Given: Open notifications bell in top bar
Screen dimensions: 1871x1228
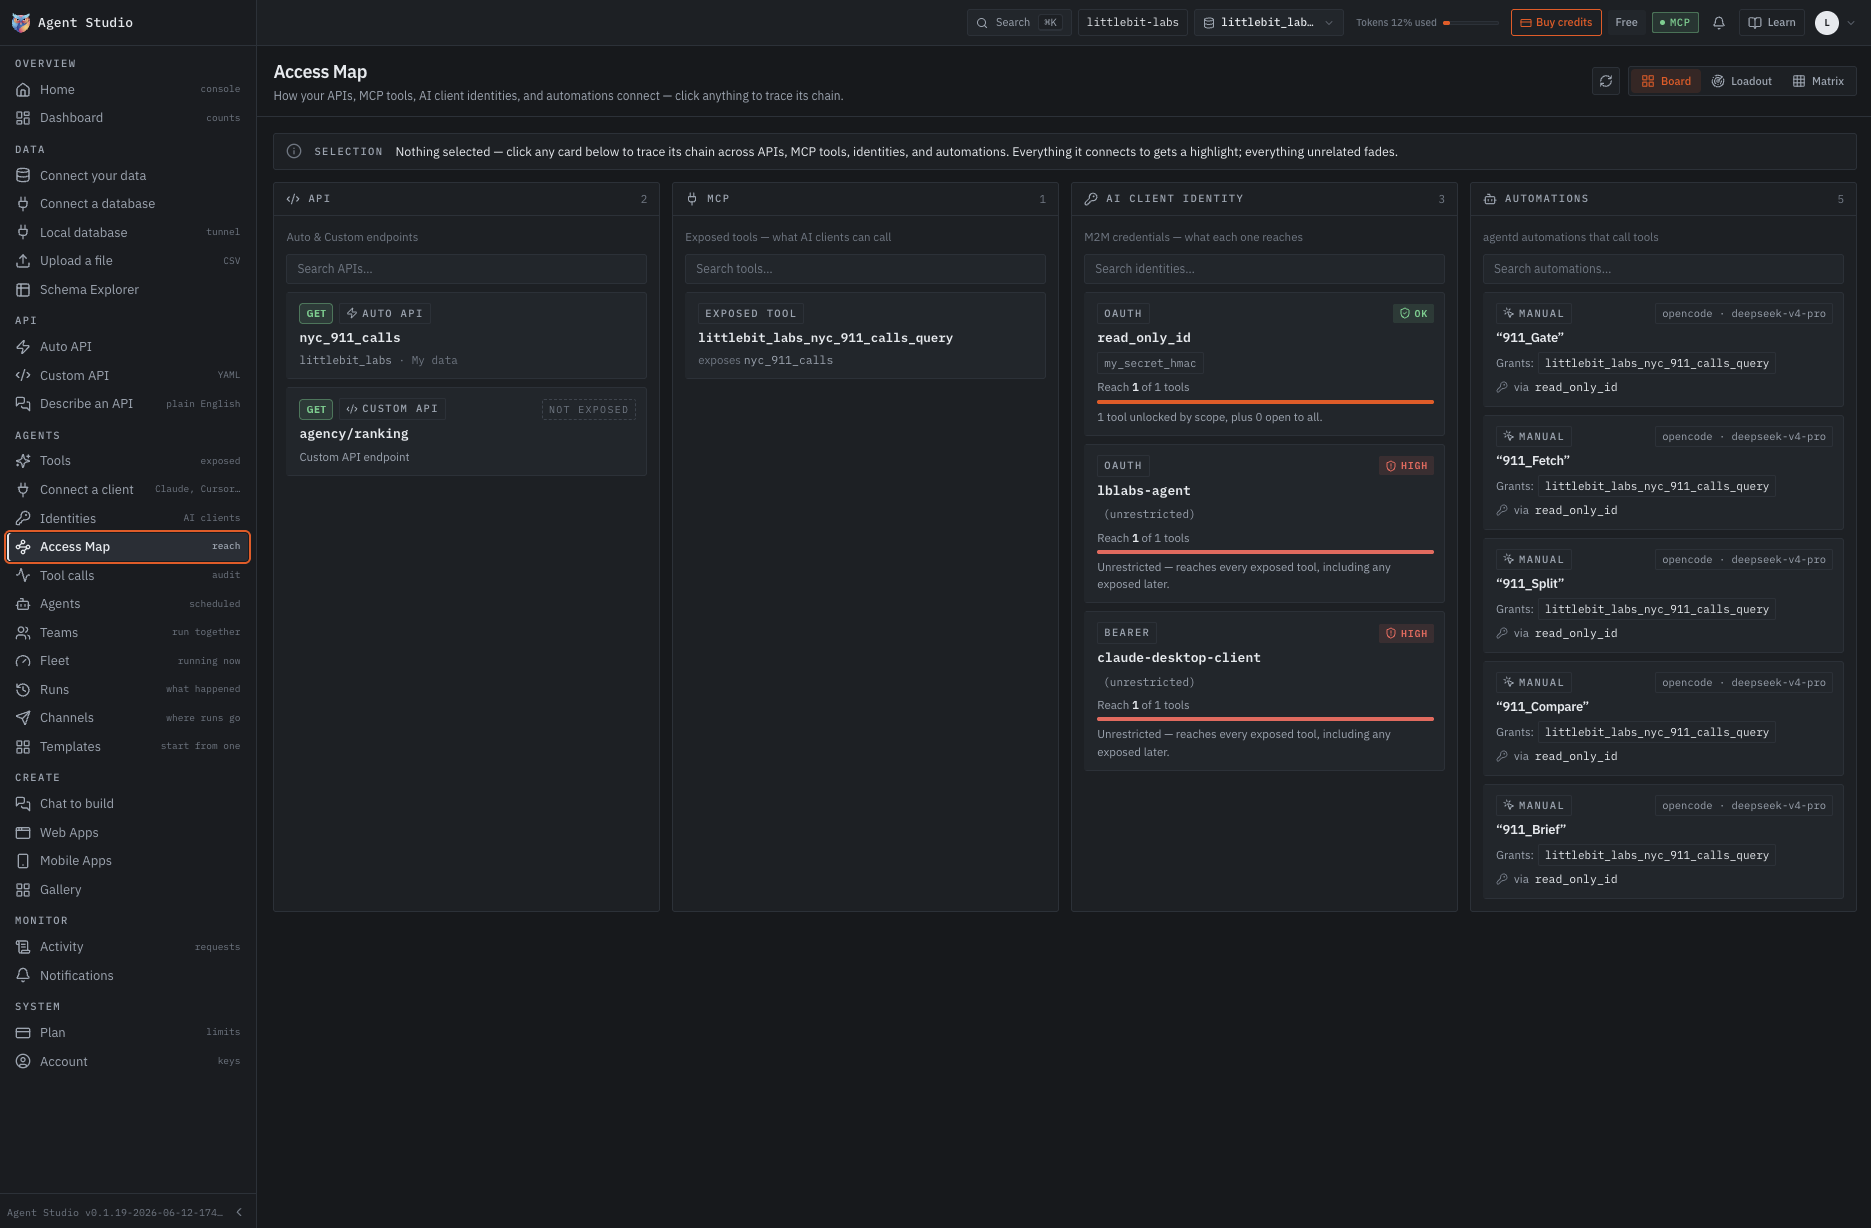Looking at the screenshot, I should [x=1719, y=23].
